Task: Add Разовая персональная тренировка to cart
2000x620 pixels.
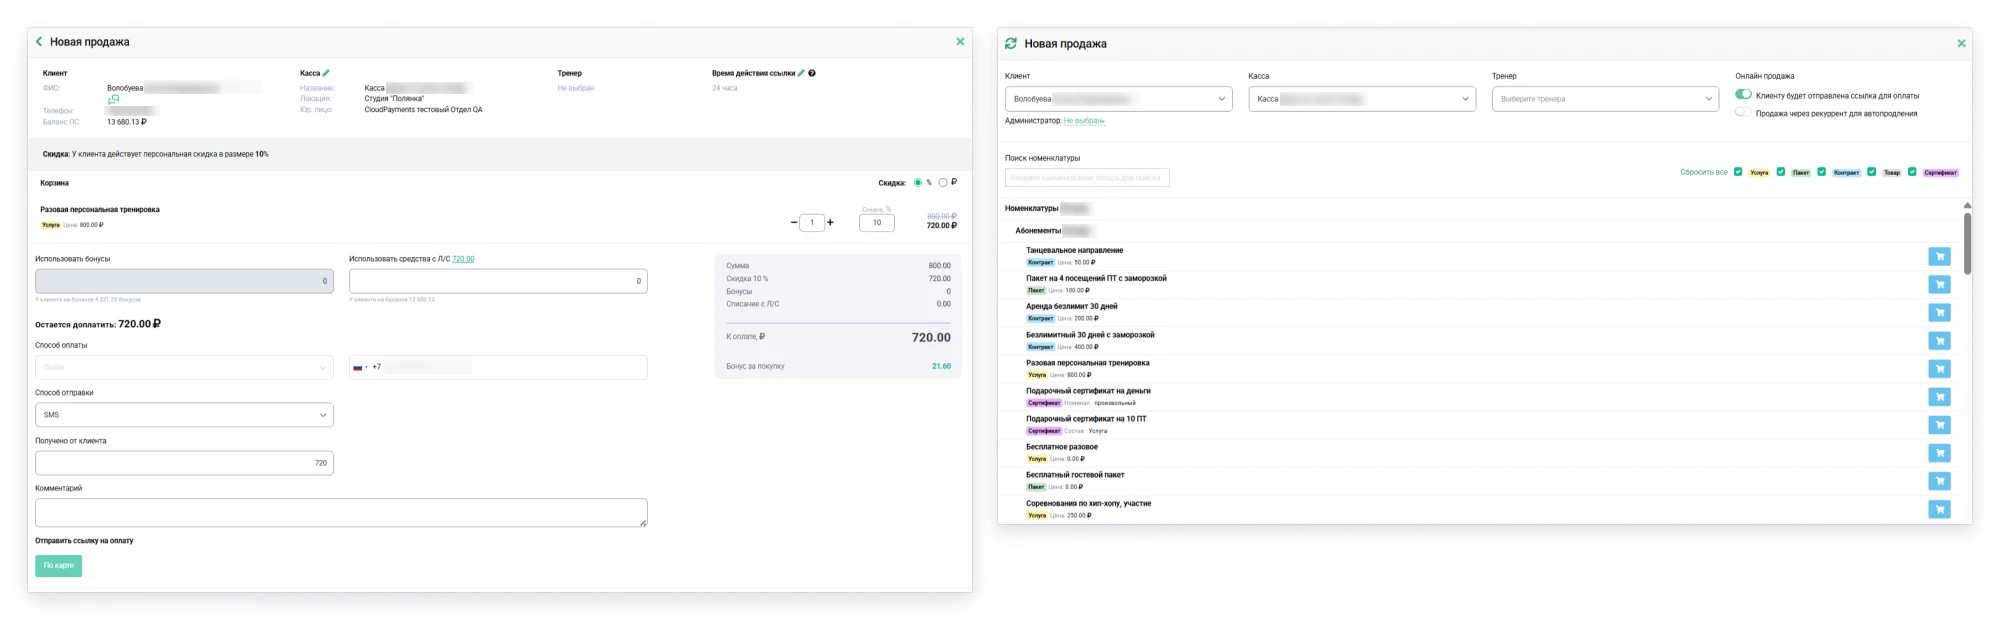Action: point(1939,369)
